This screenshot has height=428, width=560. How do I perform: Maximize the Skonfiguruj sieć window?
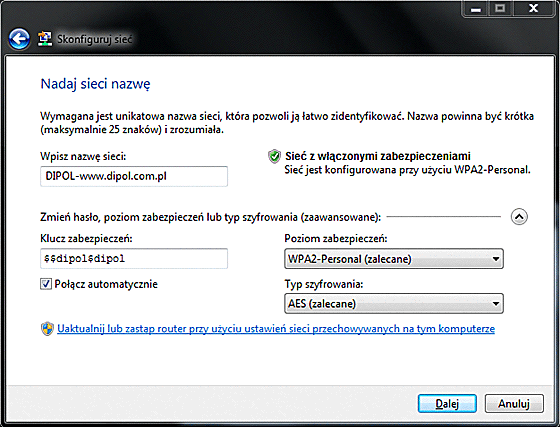tap(500, 9)
